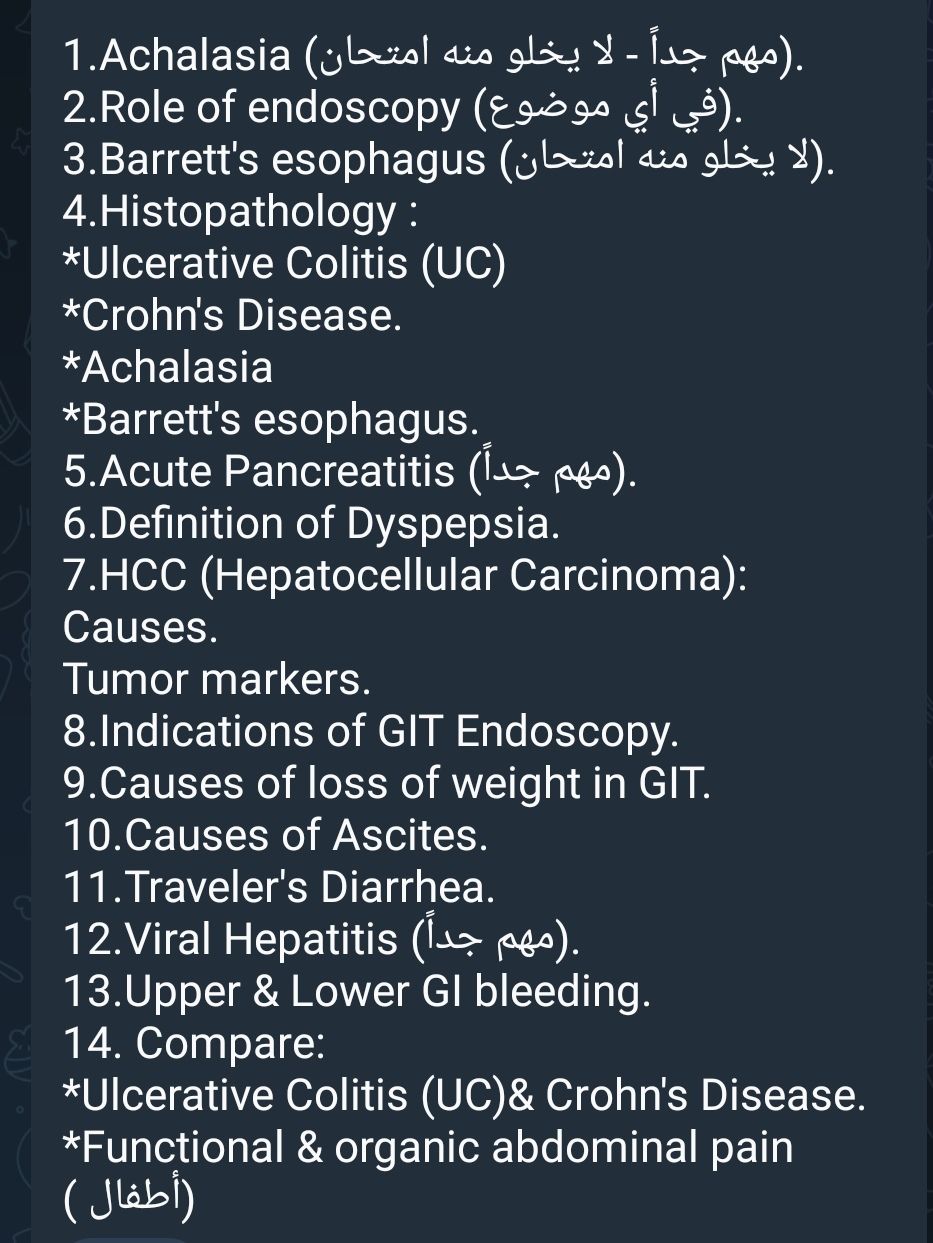The image size is (933, 1243).
Task: Click the '14. Compare:' line
Action: click(194, 1043)
